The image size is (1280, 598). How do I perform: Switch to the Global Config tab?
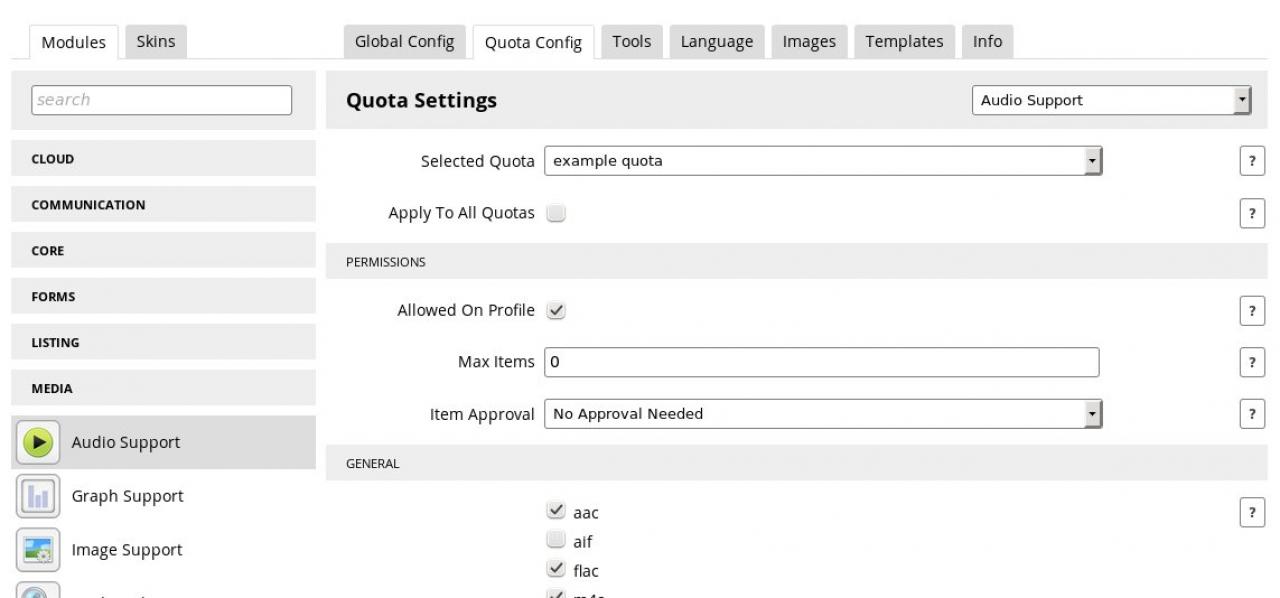(404, 42)
